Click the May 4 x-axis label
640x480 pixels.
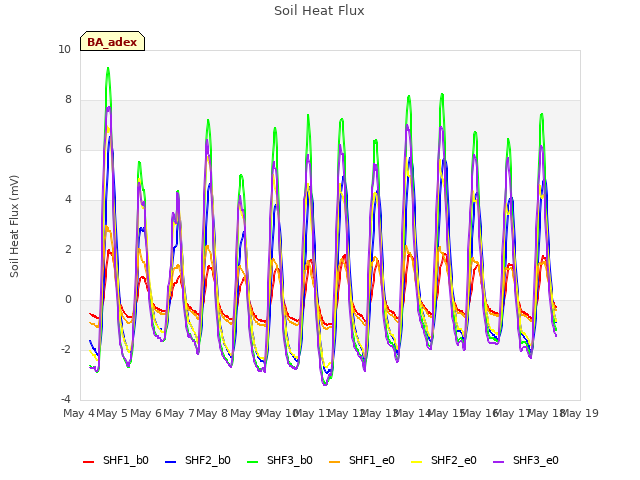click(x=79, y=413)
